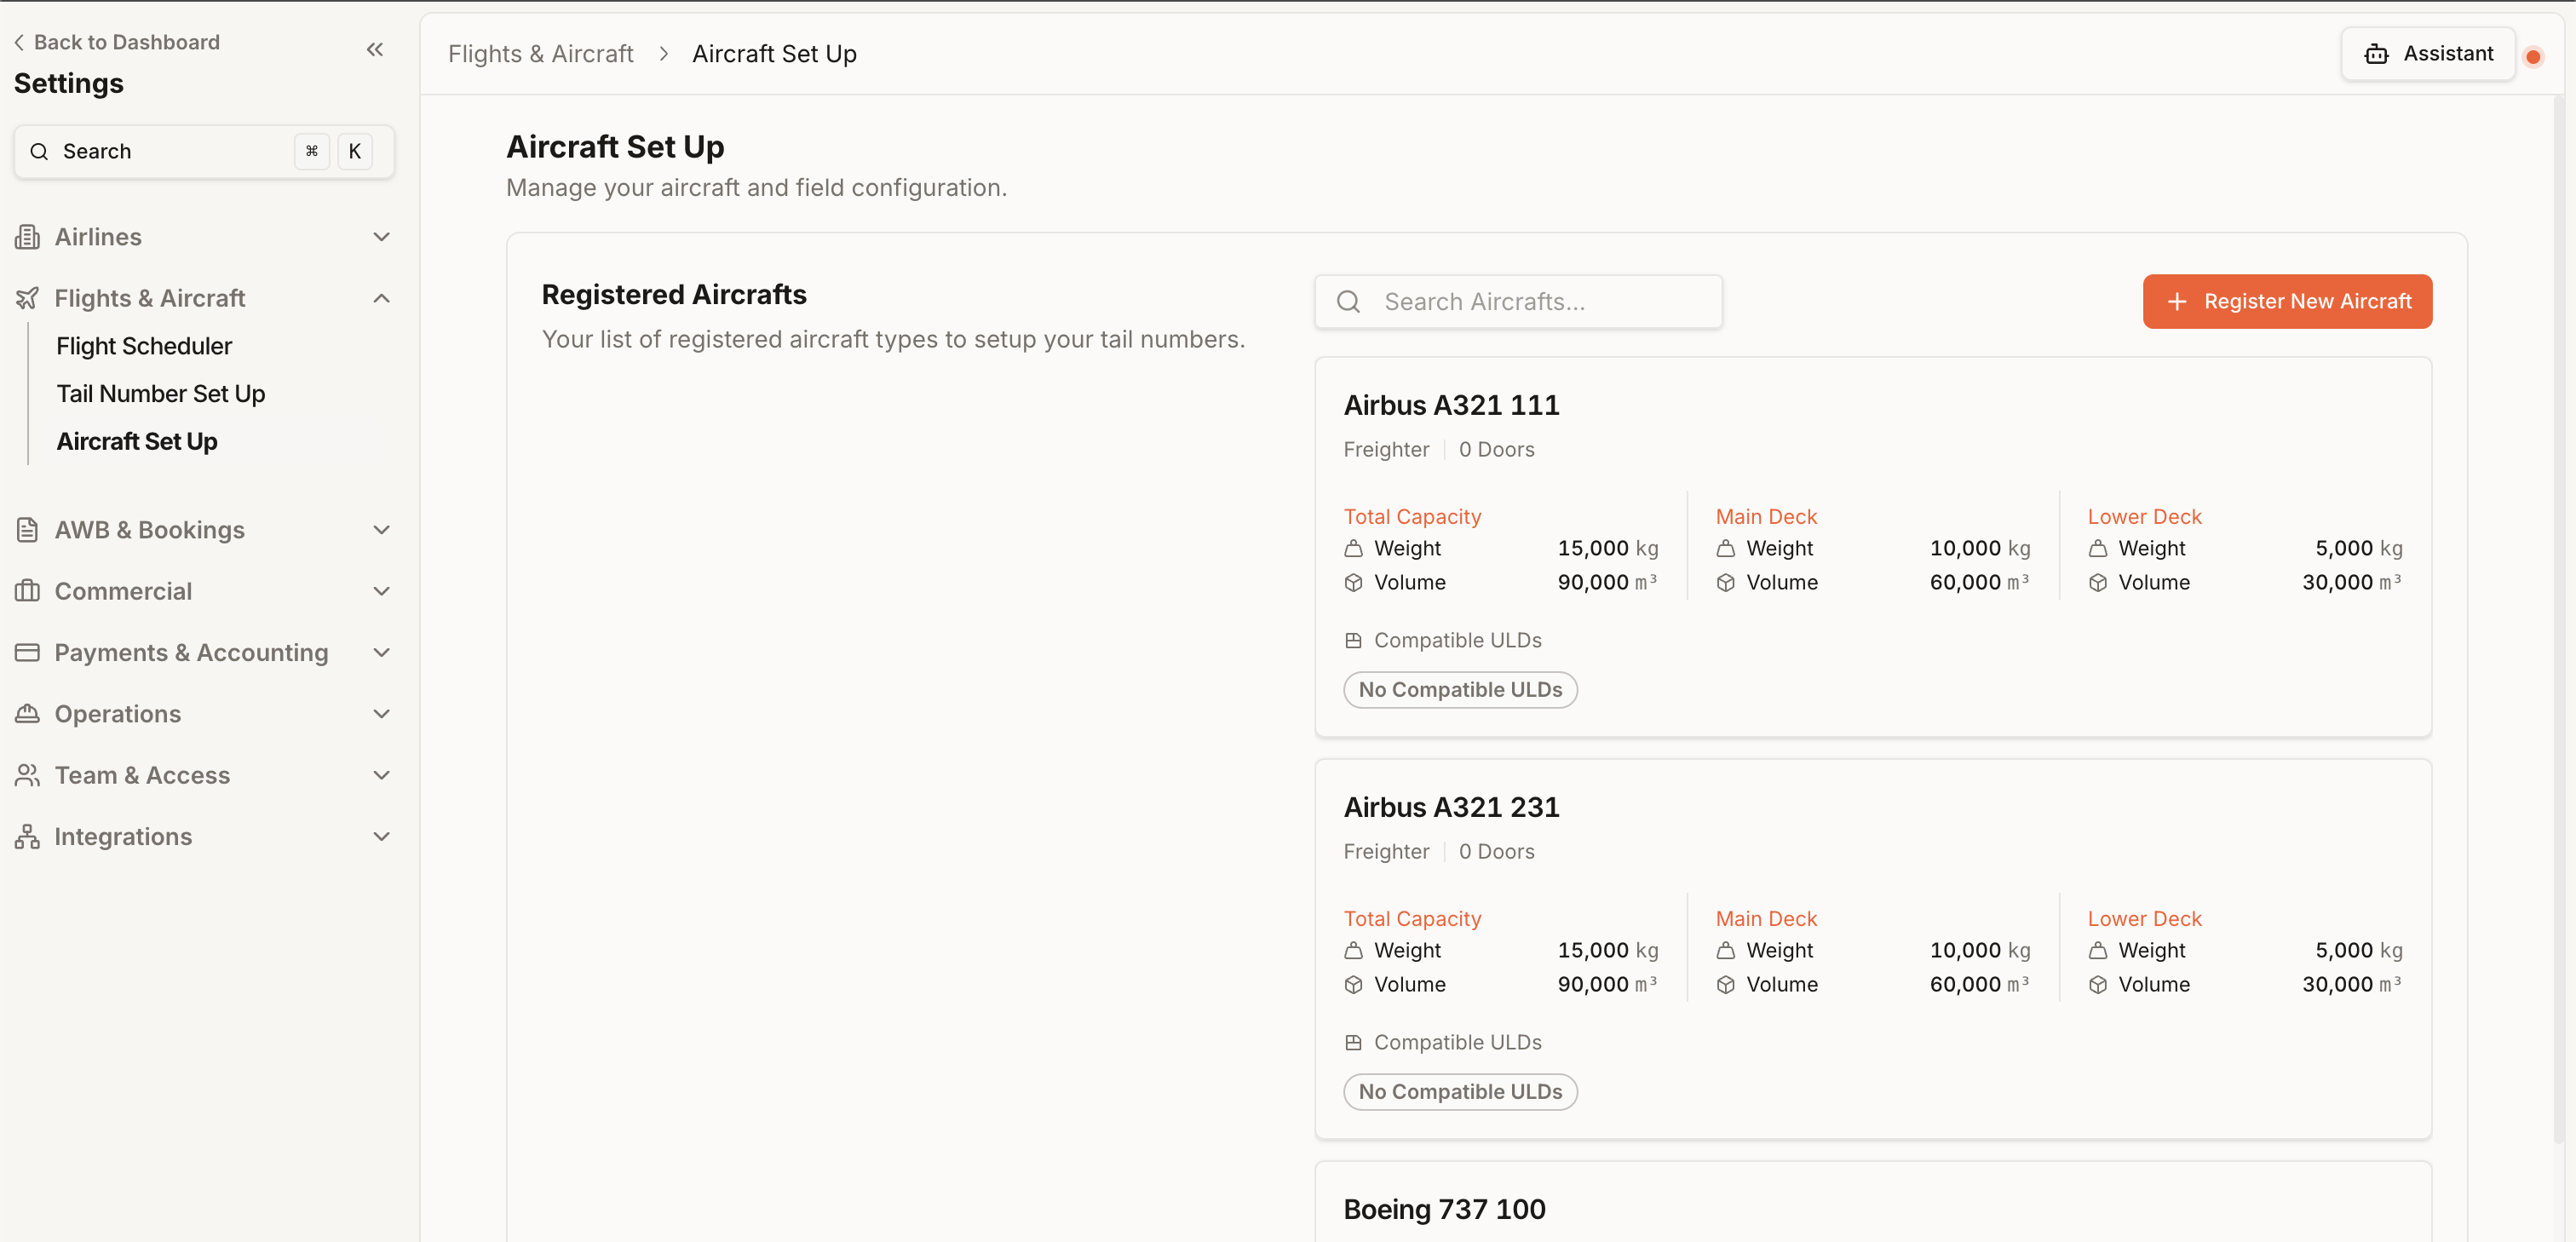
Task: Click the K shortcut key in Search
Action: pyautogui.click(x=354, y=152)
